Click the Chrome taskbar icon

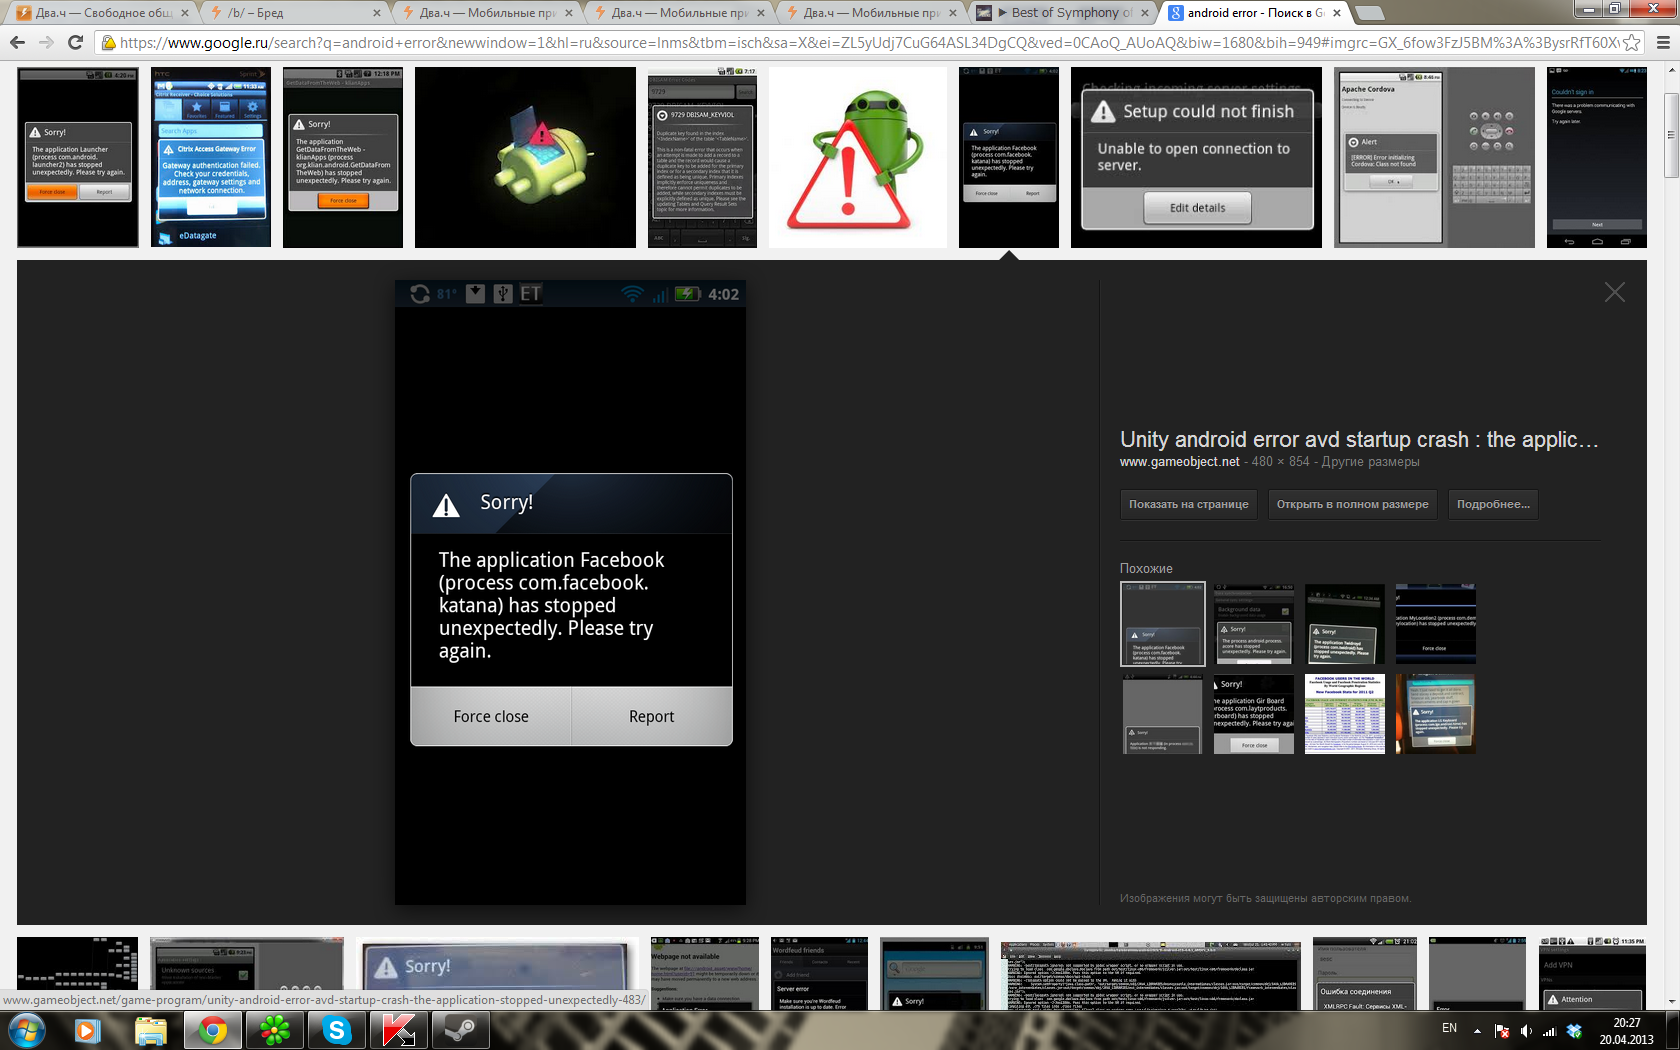tap(212, 1030)
